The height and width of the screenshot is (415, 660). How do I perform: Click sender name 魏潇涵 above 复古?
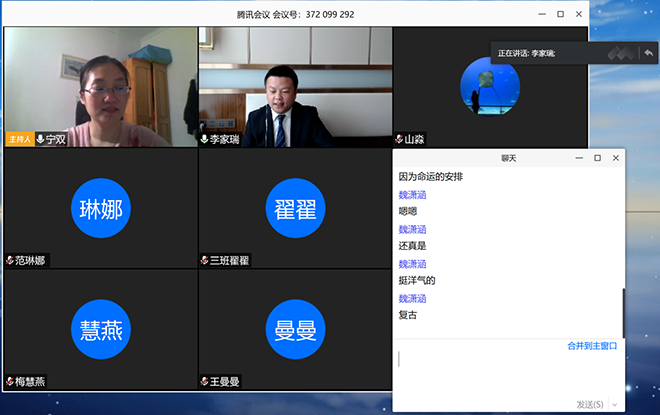(412, 298)
